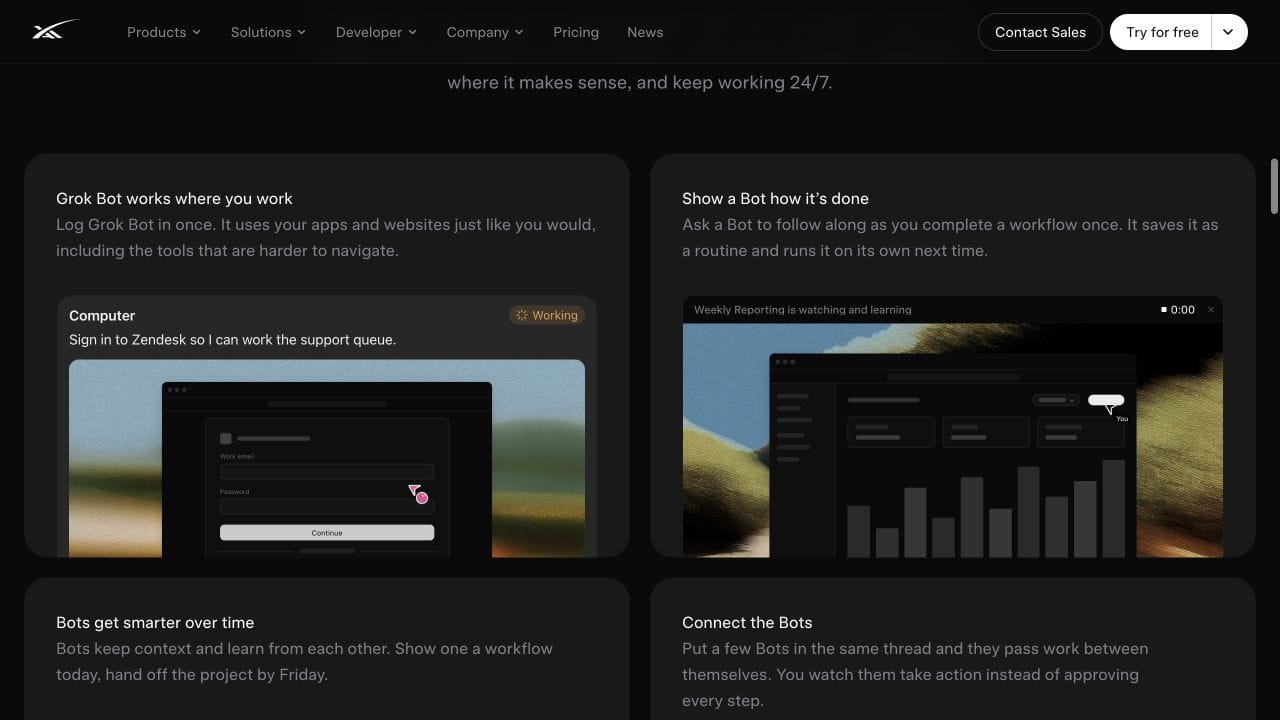Open the Developer dropdown
This screenshot has width=1280, height=720.
(376, 32)
